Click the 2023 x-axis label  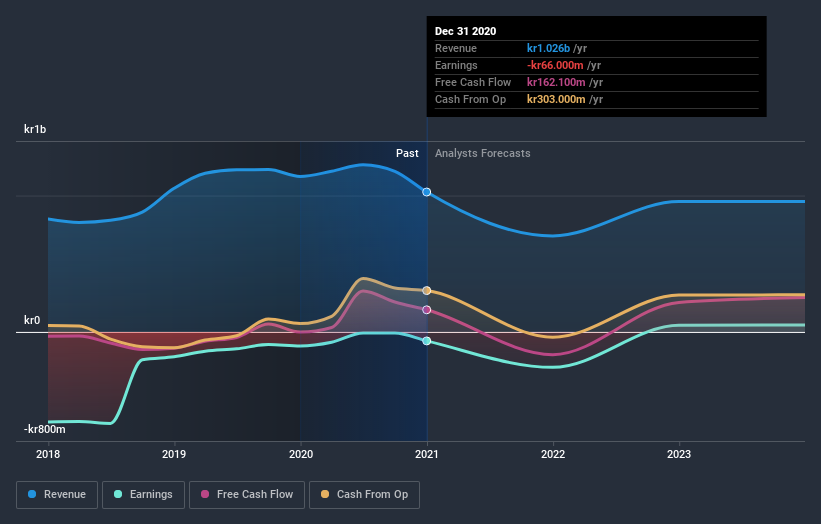click(679, 454)
